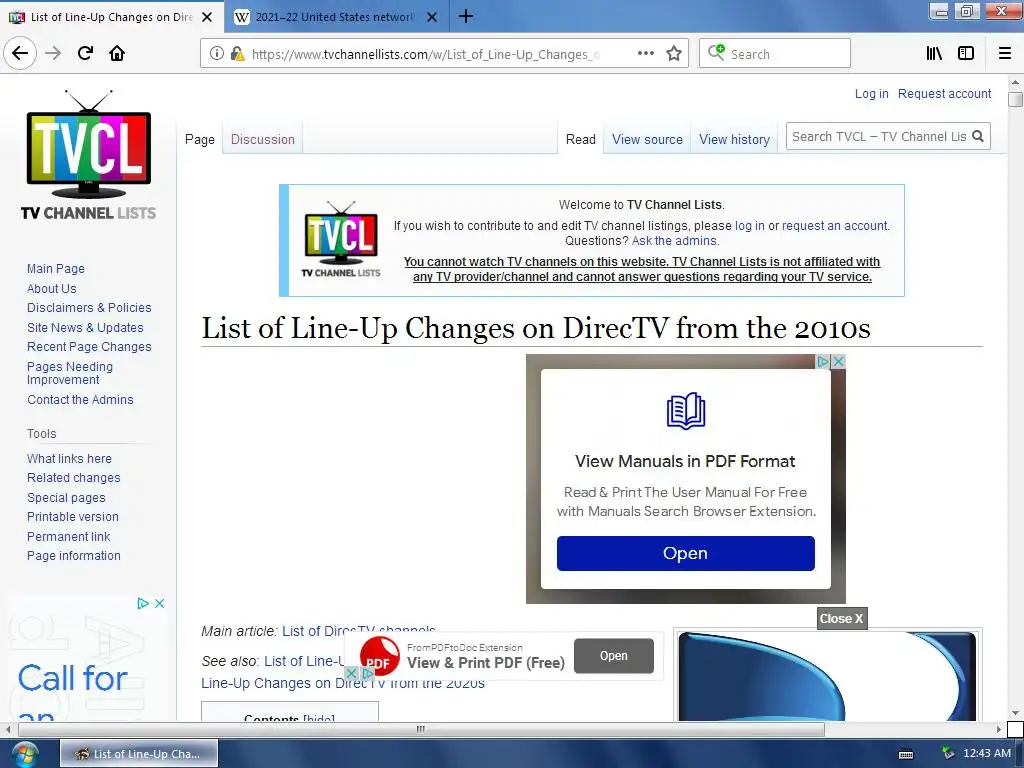1024x768 pixels.
Task: Open Related changes link
Action: [x=74, y=477]
